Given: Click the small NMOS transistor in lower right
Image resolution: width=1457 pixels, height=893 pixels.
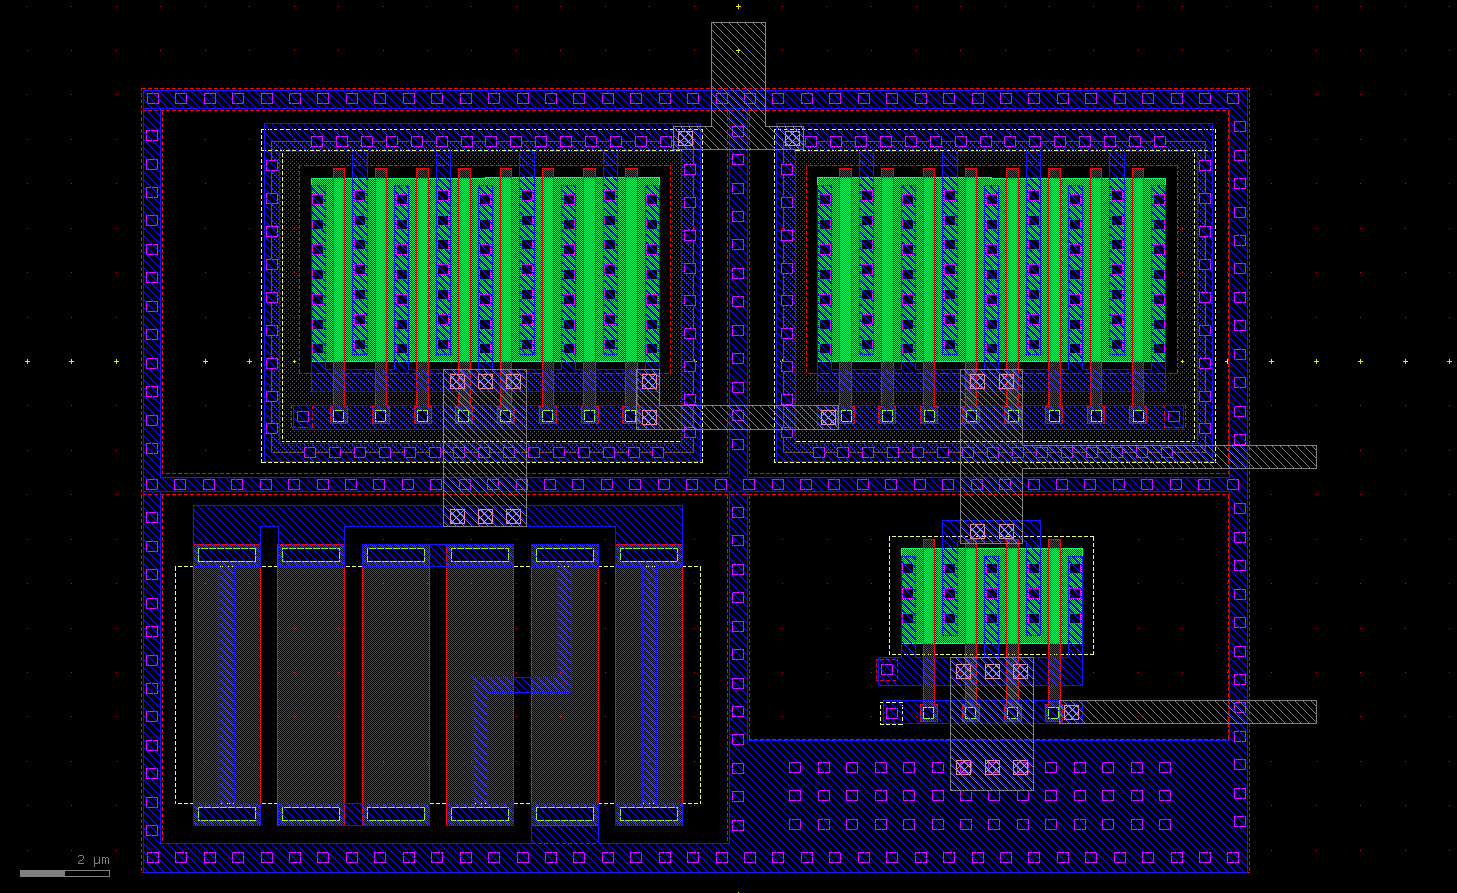Looking at the screenshot, I should (x=990, y=595).
